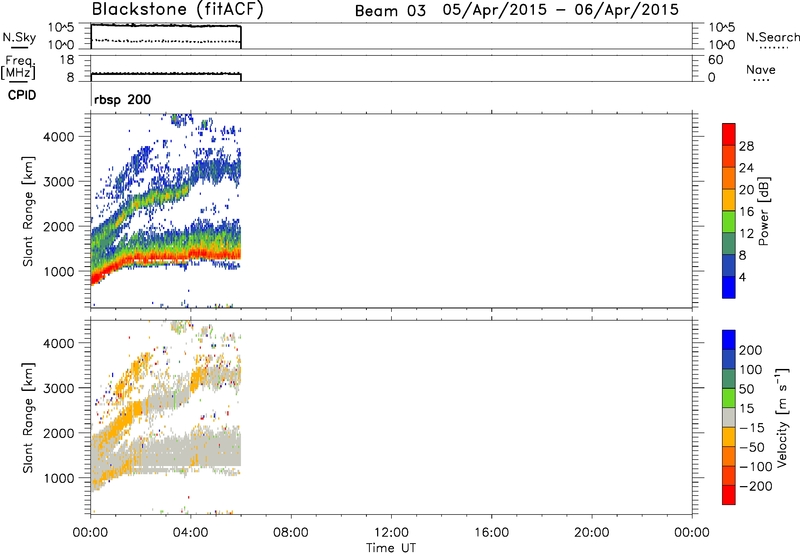Click the Freq. [MHz] axis label
Image resolution: width=800 pixels, height=554 pixels.
pyautogui.click(x=18, y=67)
